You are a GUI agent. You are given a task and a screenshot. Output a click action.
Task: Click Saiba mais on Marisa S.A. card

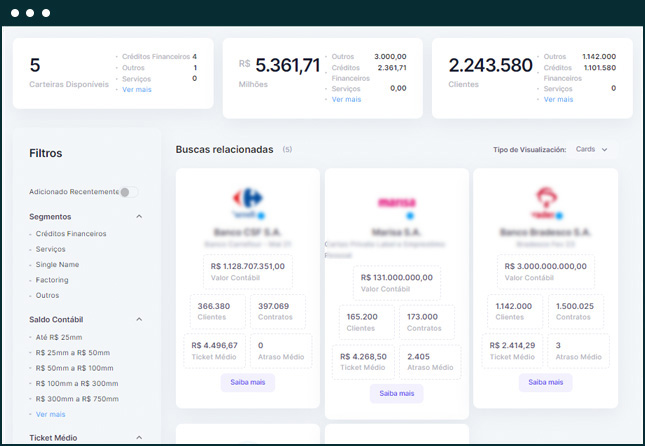[x=396, y=393]
